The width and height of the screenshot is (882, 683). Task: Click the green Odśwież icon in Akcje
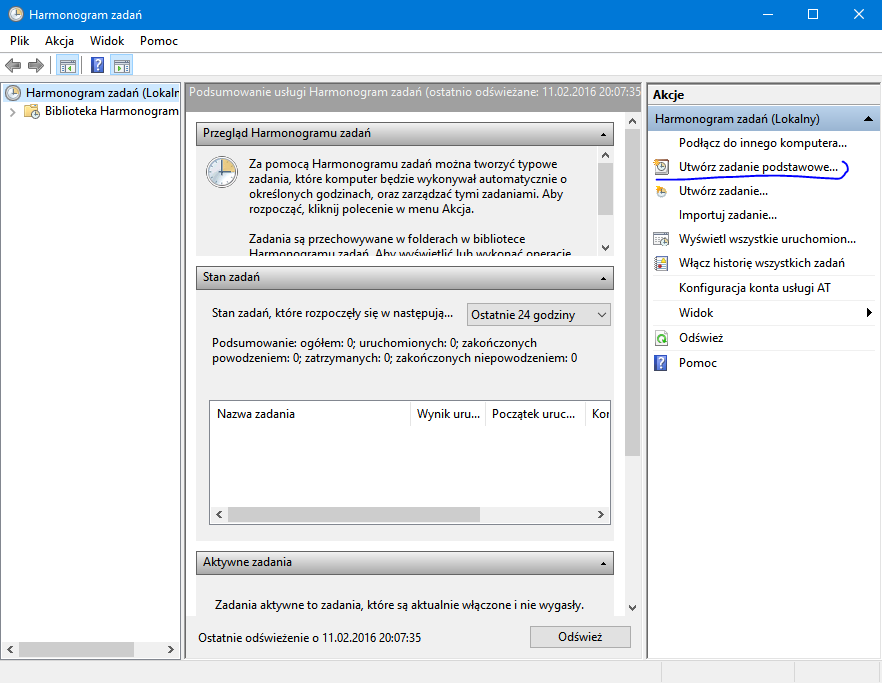click(x=661, y=338)
